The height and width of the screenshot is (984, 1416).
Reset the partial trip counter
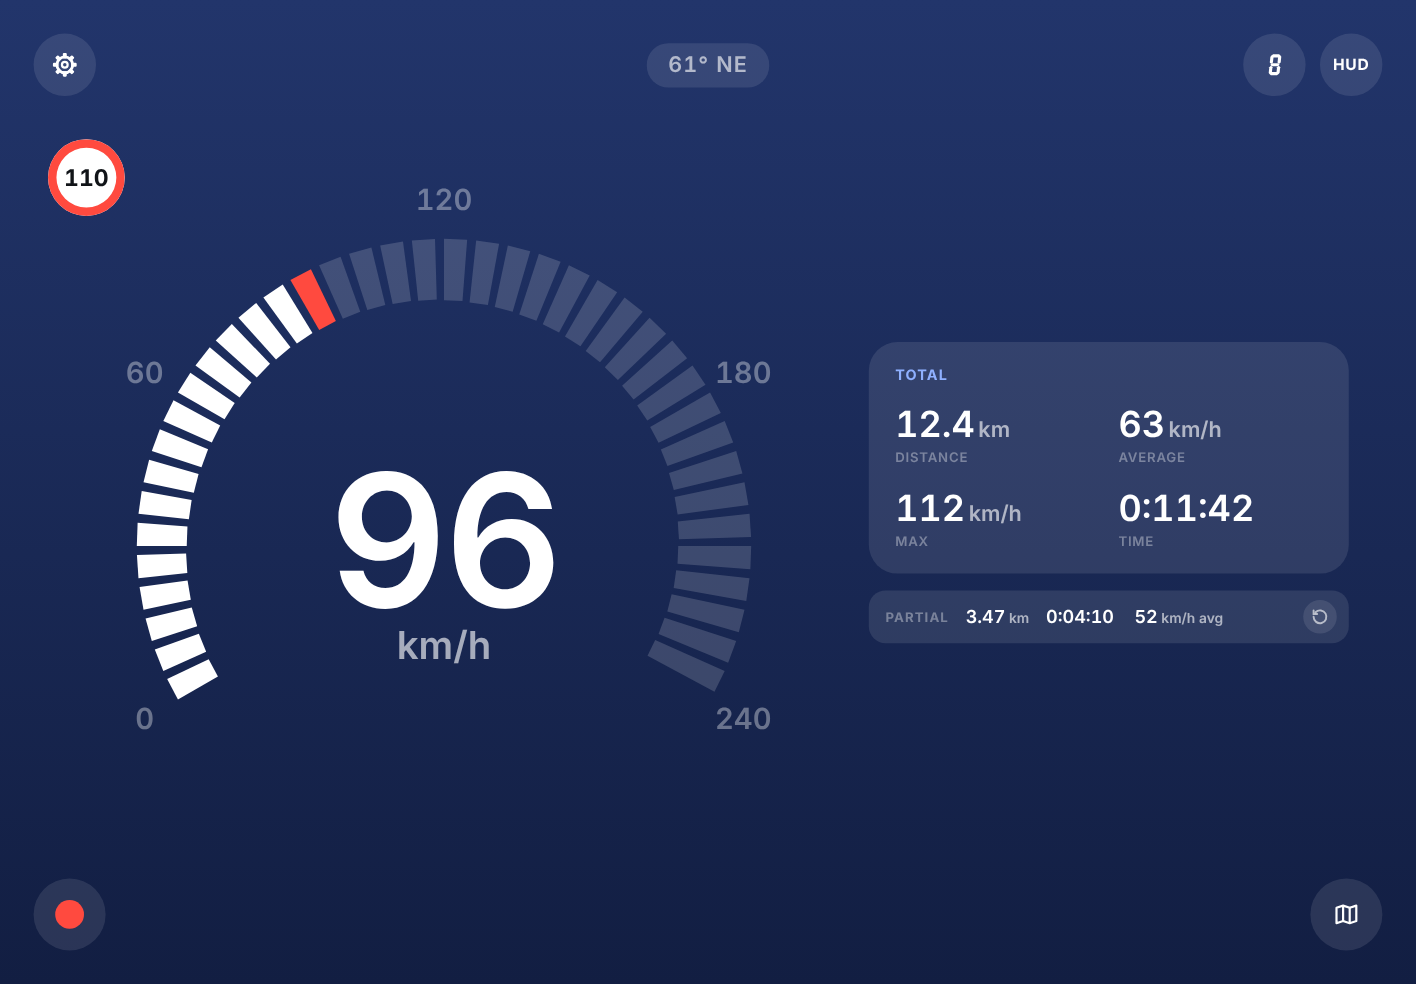1320,617
